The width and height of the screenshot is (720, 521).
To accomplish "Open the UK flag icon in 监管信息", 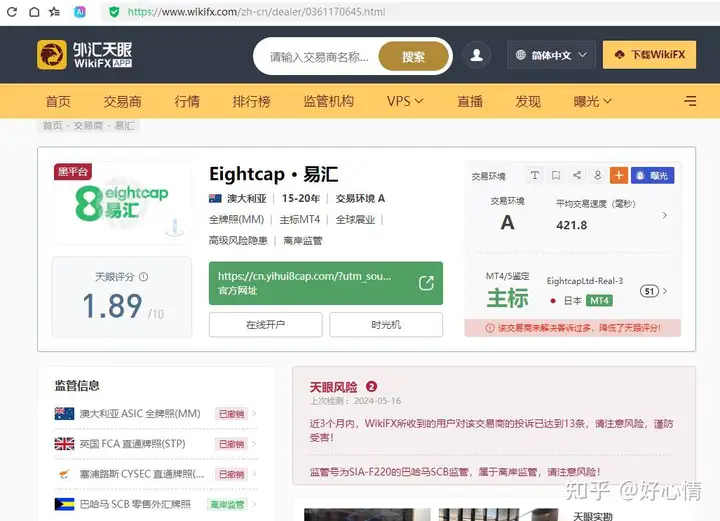I will tap(64, 444).
